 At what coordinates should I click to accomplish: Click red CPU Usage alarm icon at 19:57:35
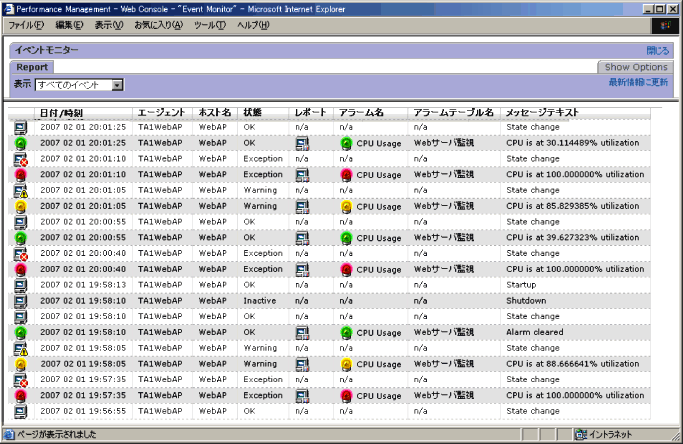(x=346, y=395)
